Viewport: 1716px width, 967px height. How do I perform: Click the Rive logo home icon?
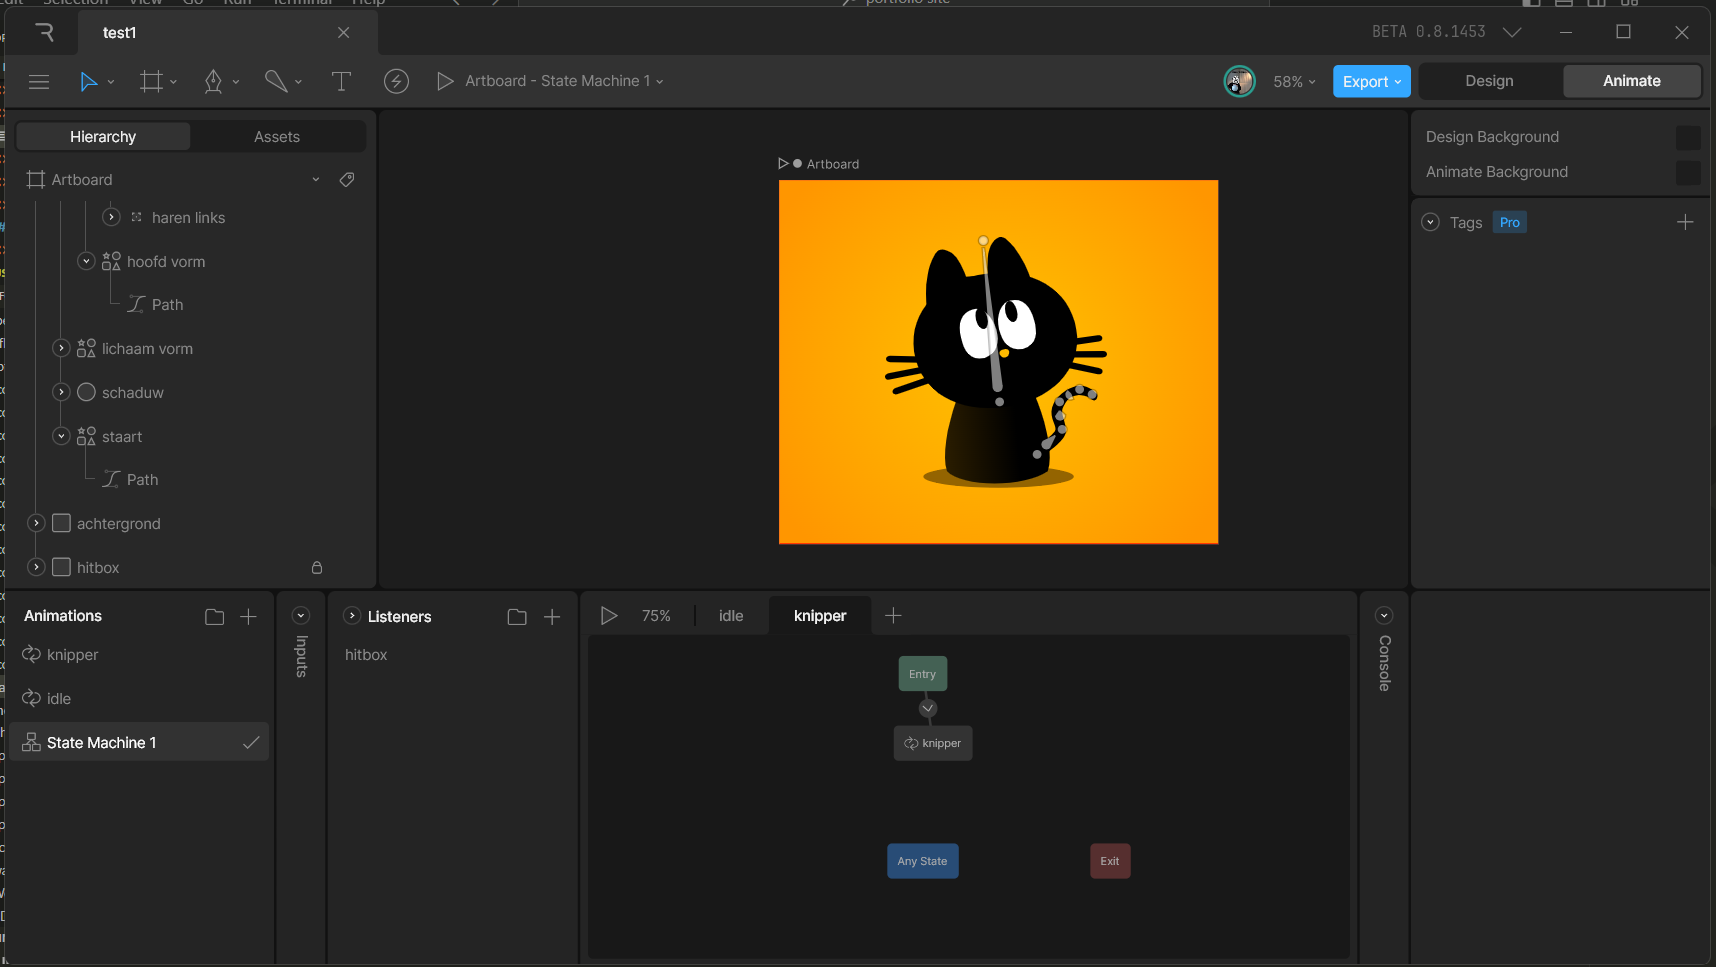(x=44, y=33)
